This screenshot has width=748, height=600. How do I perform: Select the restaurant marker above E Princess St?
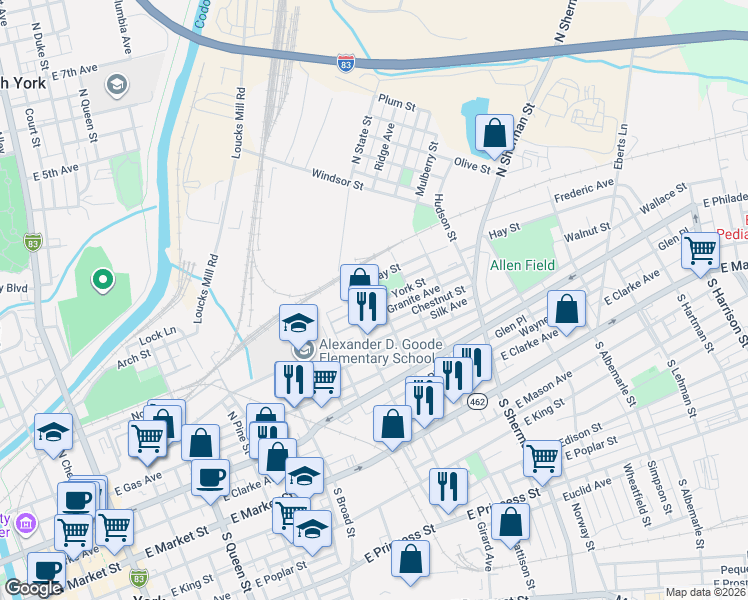(448, 488)
